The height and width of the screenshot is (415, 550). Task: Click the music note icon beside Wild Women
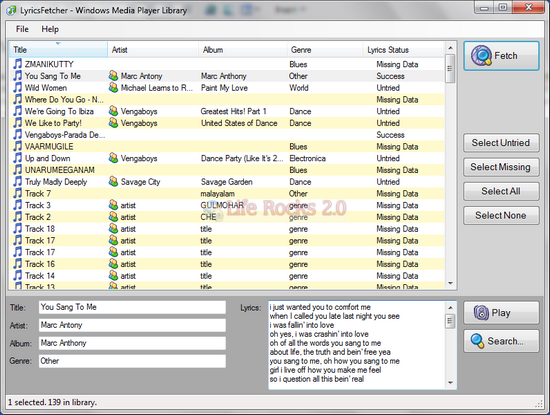[x=17, y=87]
